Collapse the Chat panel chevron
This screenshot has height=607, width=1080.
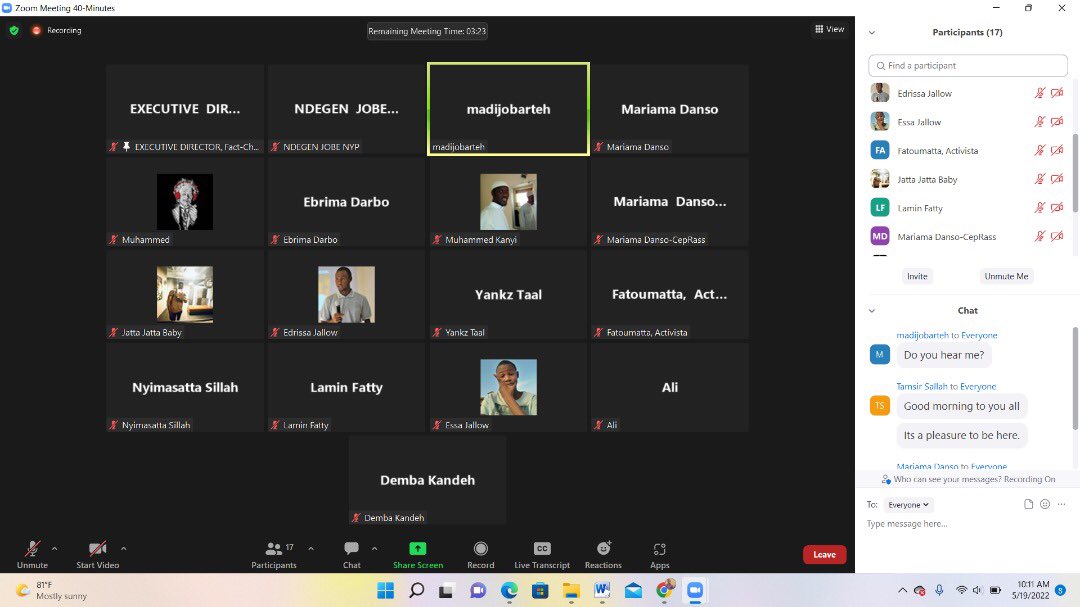872,311
